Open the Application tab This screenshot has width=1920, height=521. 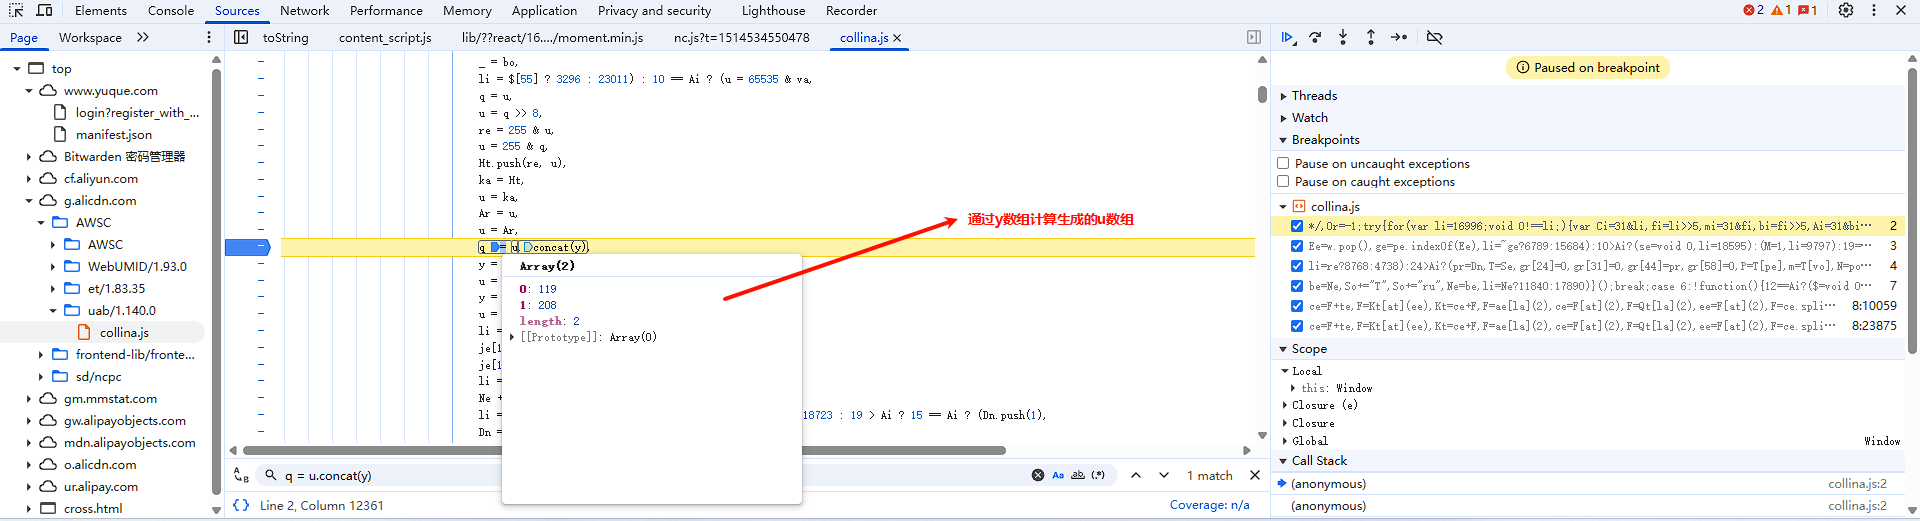[x=544, y=11]
